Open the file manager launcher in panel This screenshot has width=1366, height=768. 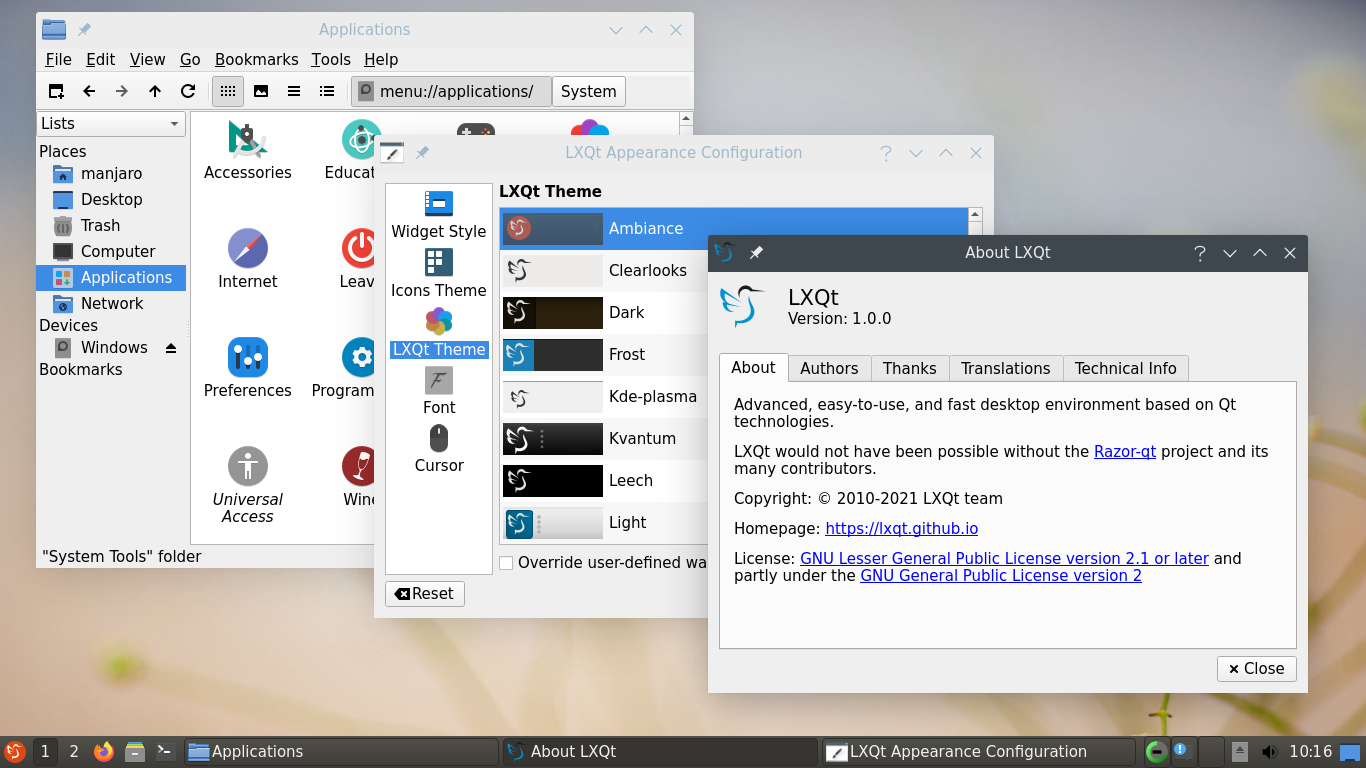point(135,751)
